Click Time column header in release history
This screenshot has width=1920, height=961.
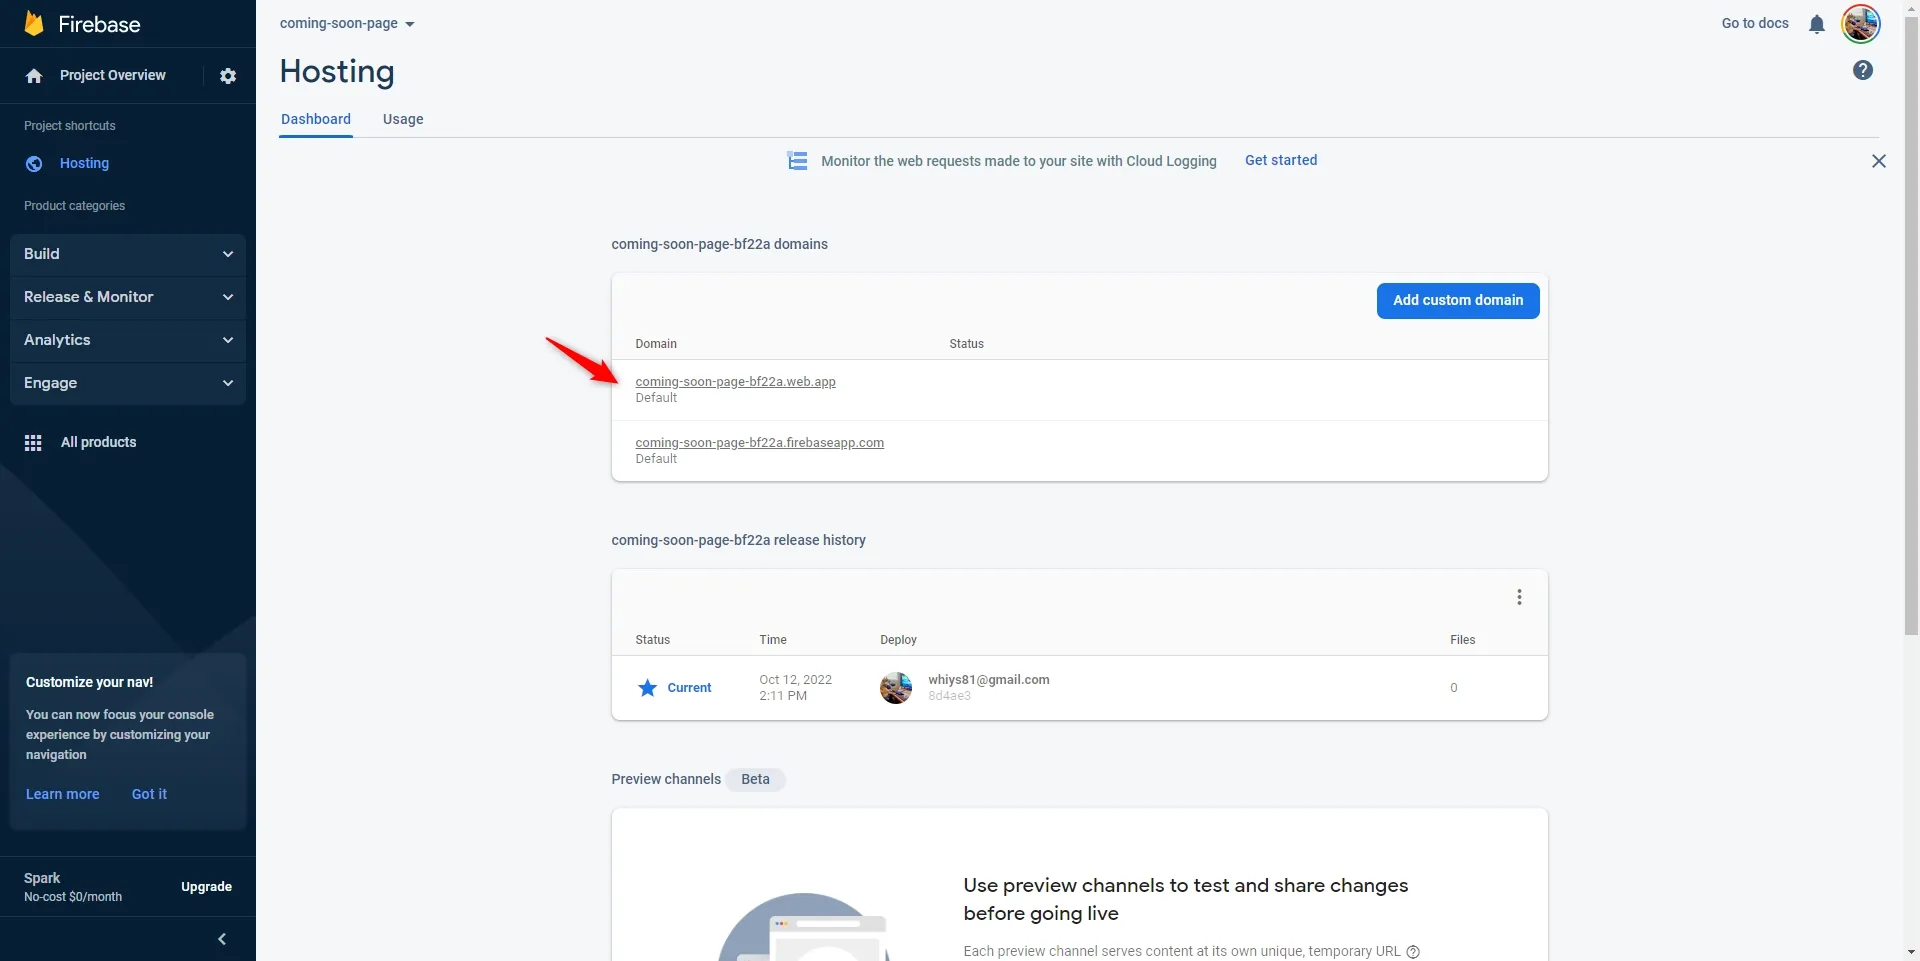pos(772,640)
